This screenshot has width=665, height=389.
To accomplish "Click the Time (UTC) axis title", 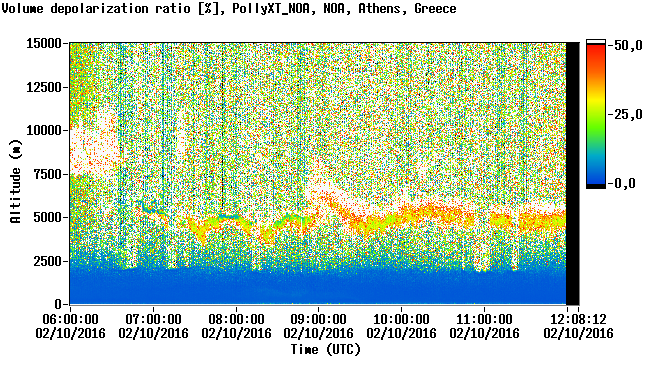I will point(326,350).
